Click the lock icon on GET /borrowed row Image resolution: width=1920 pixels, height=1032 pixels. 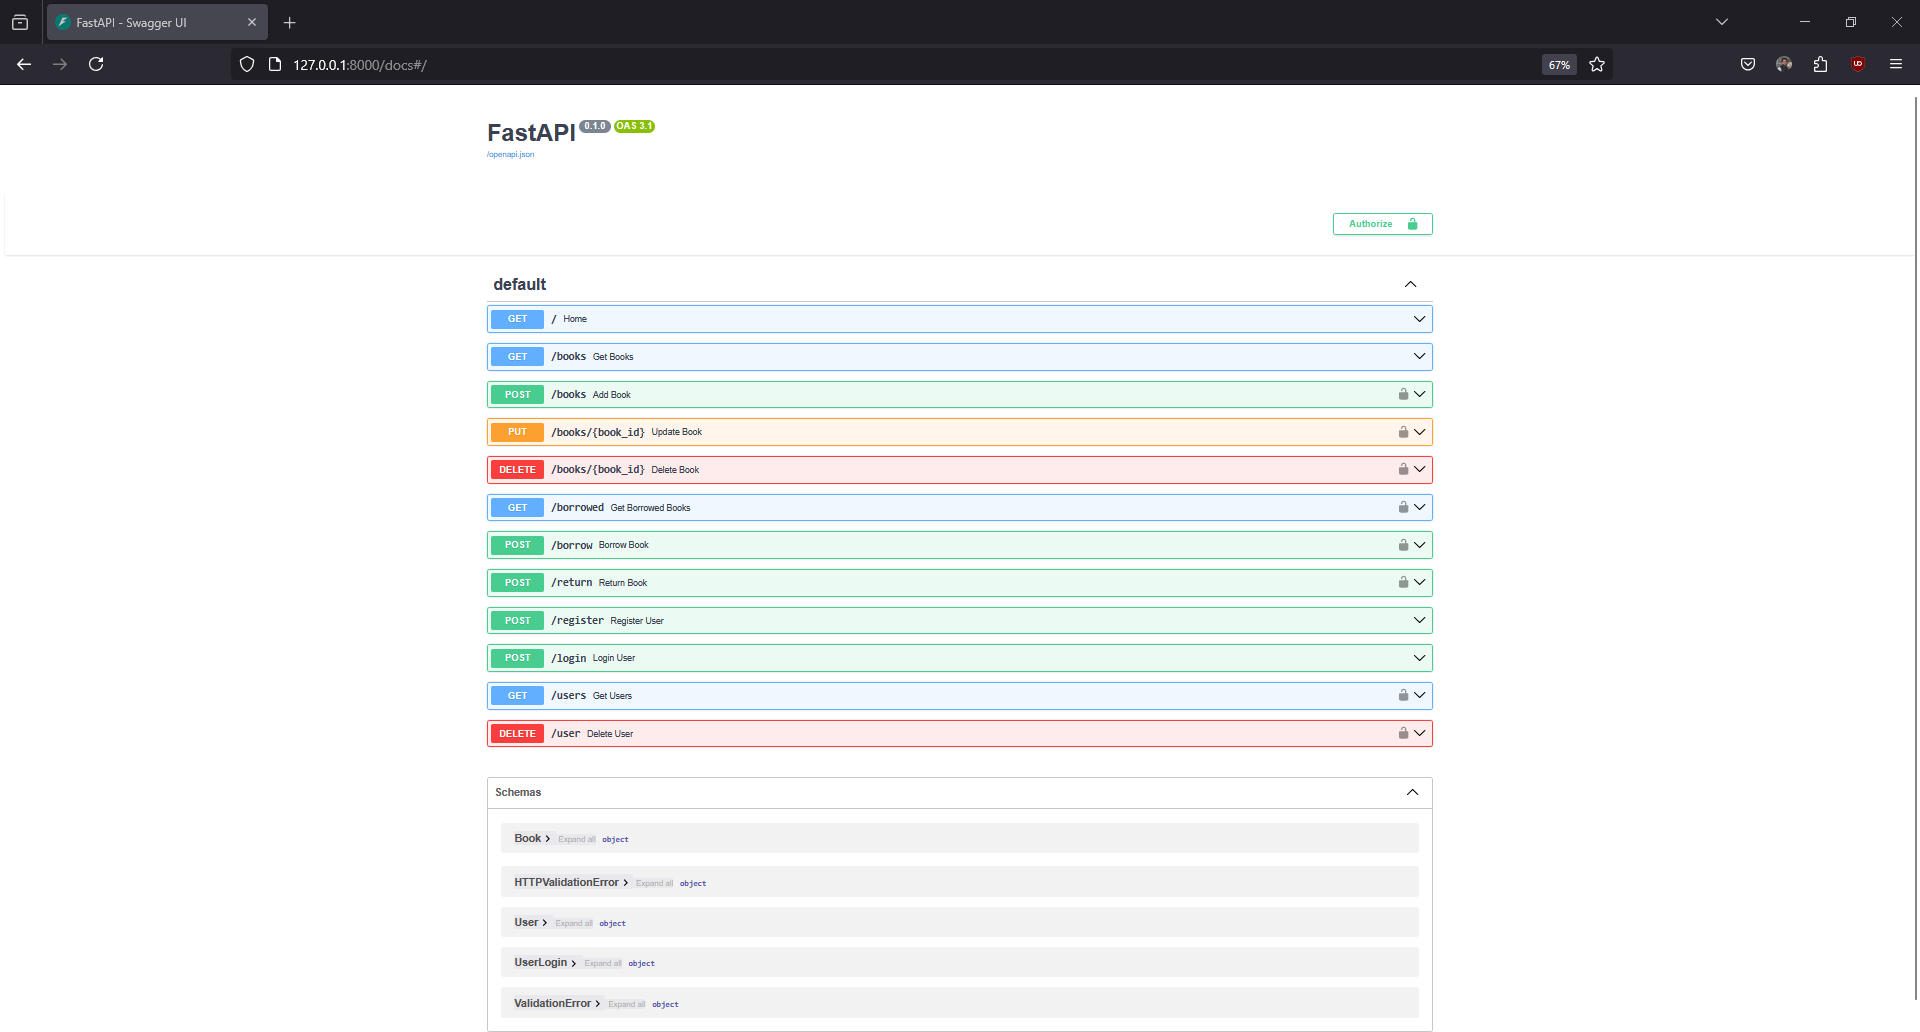pos(1403,507)
